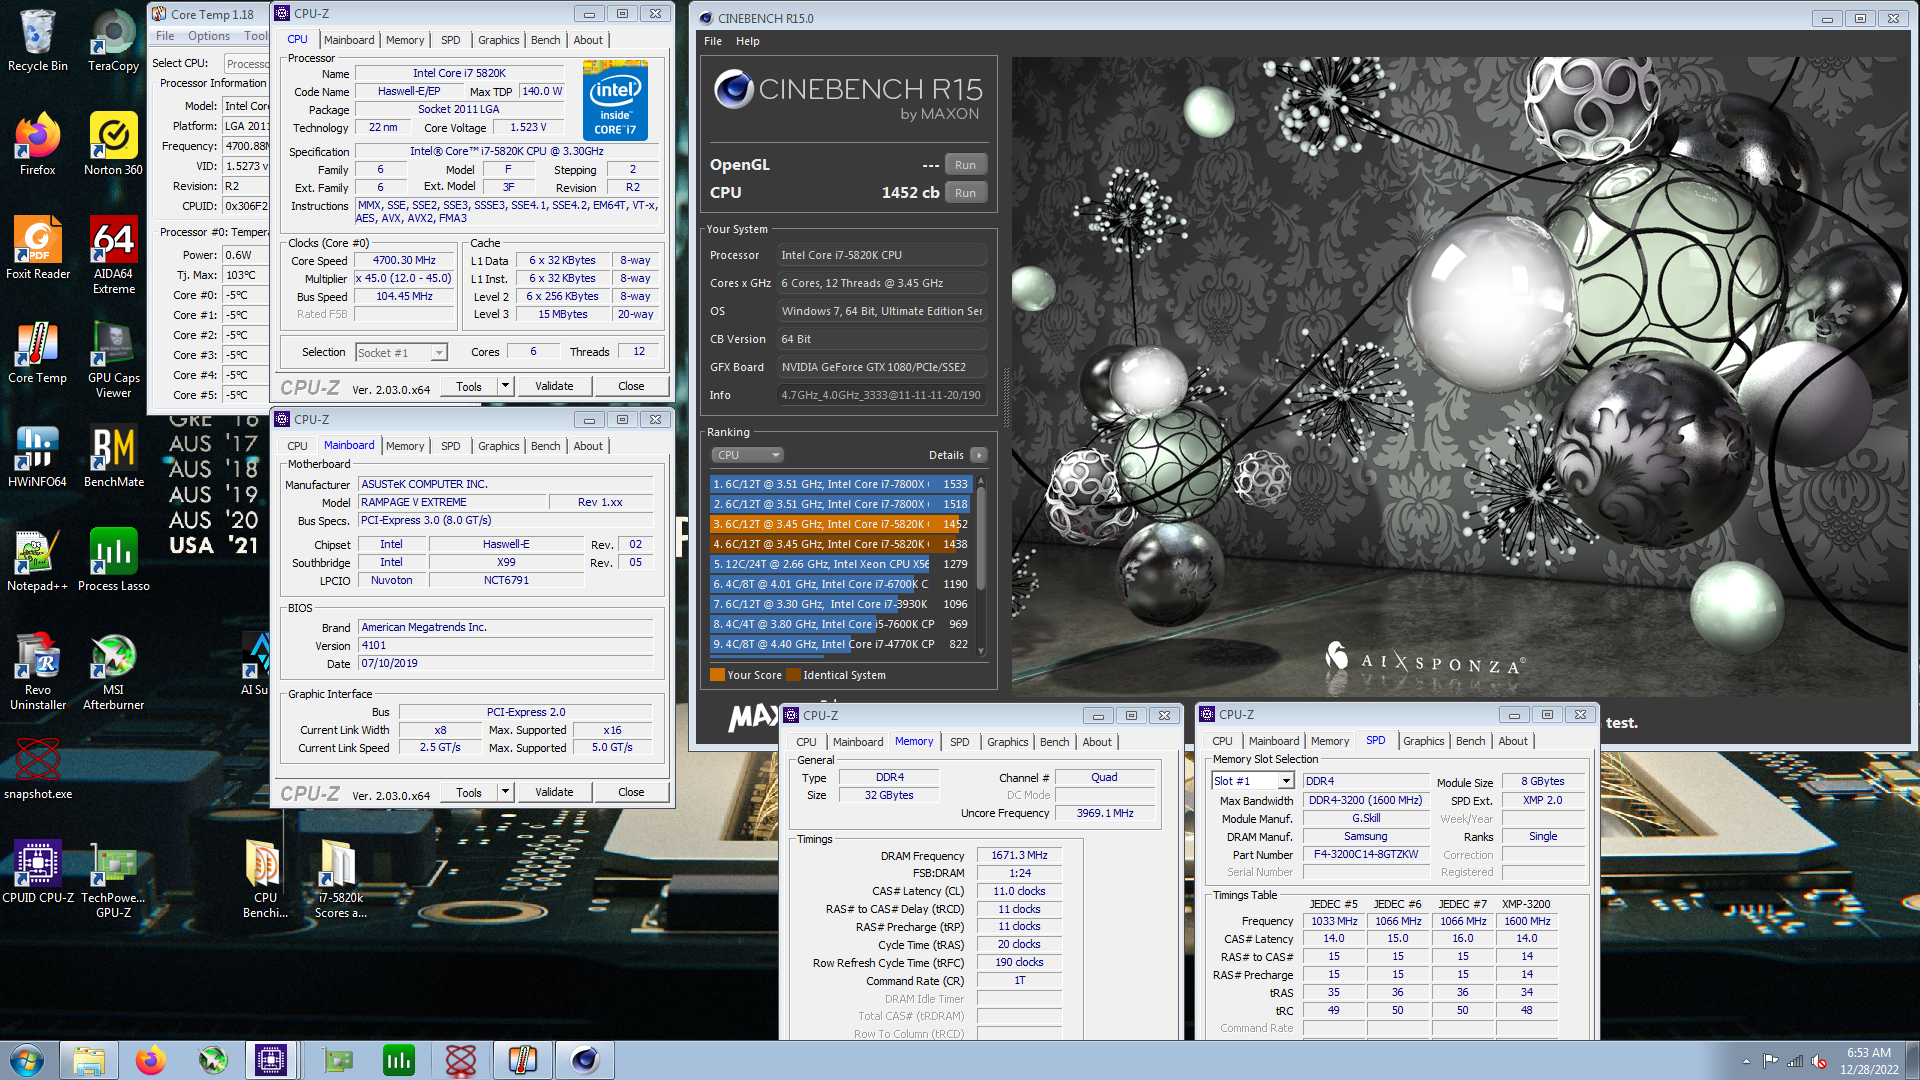Switch to Core Temp from the taskbar

(523, 1060)
